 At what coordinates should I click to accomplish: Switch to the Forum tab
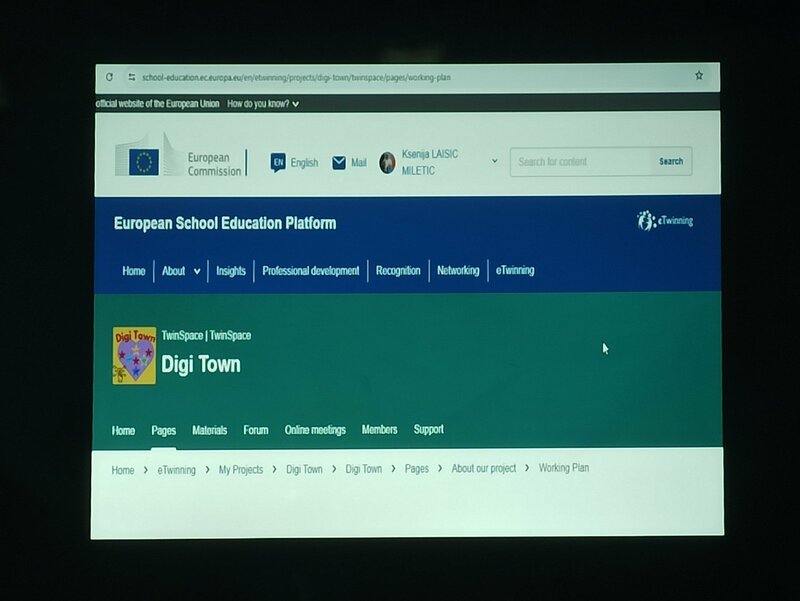pyautogui.click(x=256, y=430)
